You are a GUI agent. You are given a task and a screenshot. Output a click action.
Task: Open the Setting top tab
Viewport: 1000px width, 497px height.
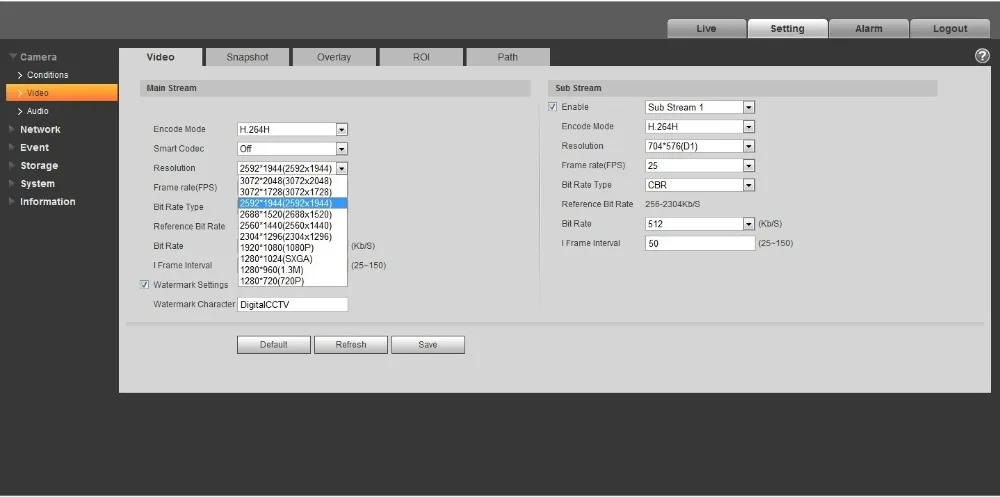(x=787, y=29)
